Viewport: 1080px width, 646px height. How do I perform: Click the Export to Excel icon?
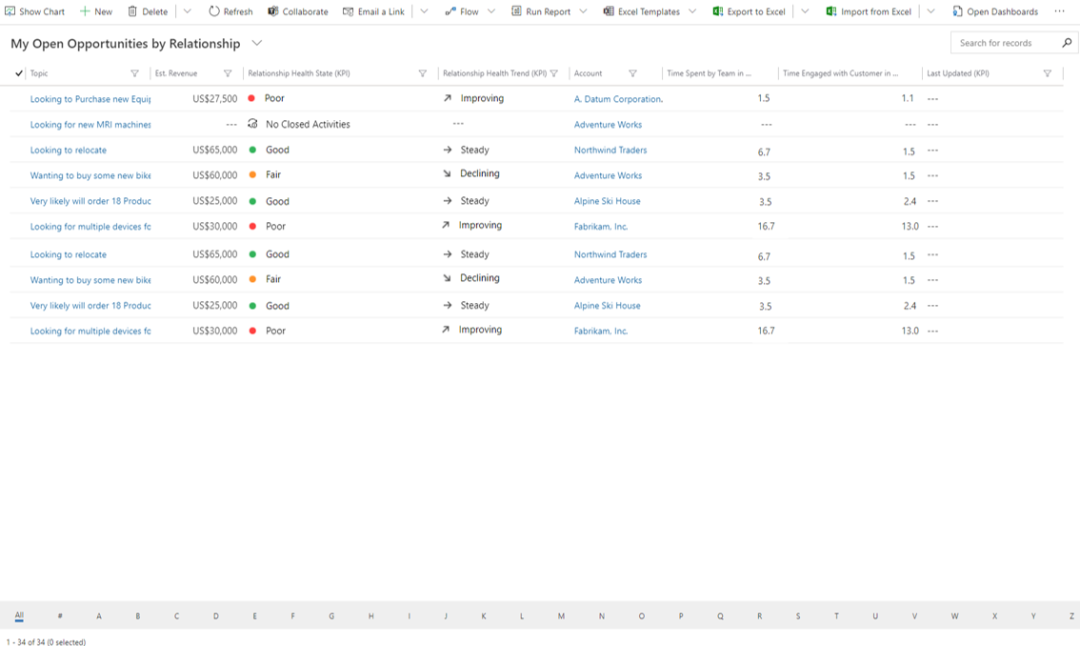(x=718, y=12)
